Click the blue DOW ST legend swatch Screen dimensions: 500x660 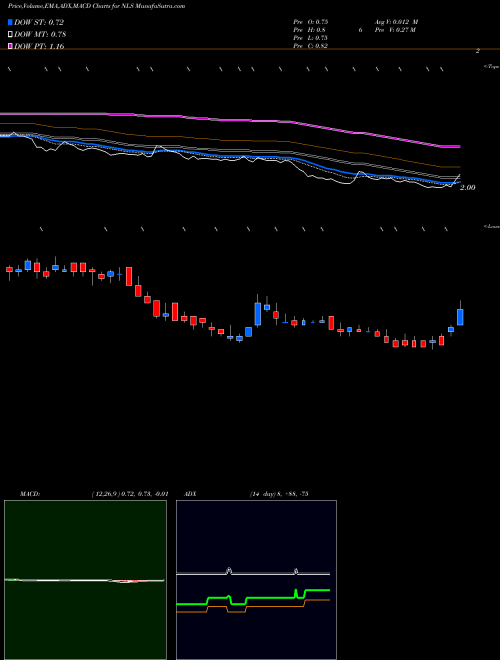11,22
